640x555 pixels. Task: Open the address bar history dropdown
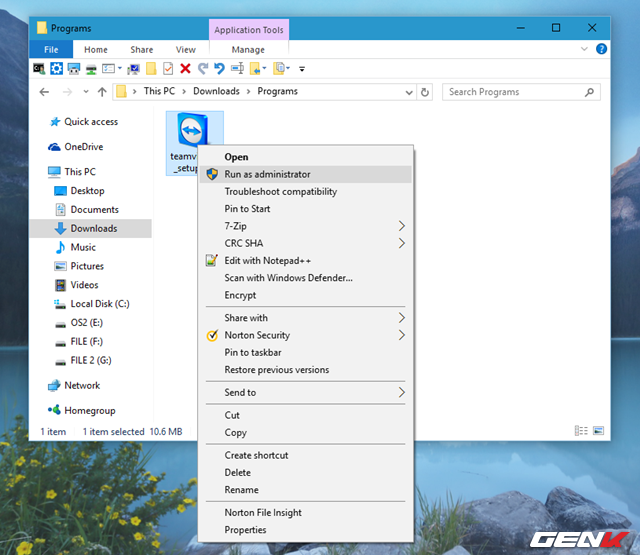(408, 92)
